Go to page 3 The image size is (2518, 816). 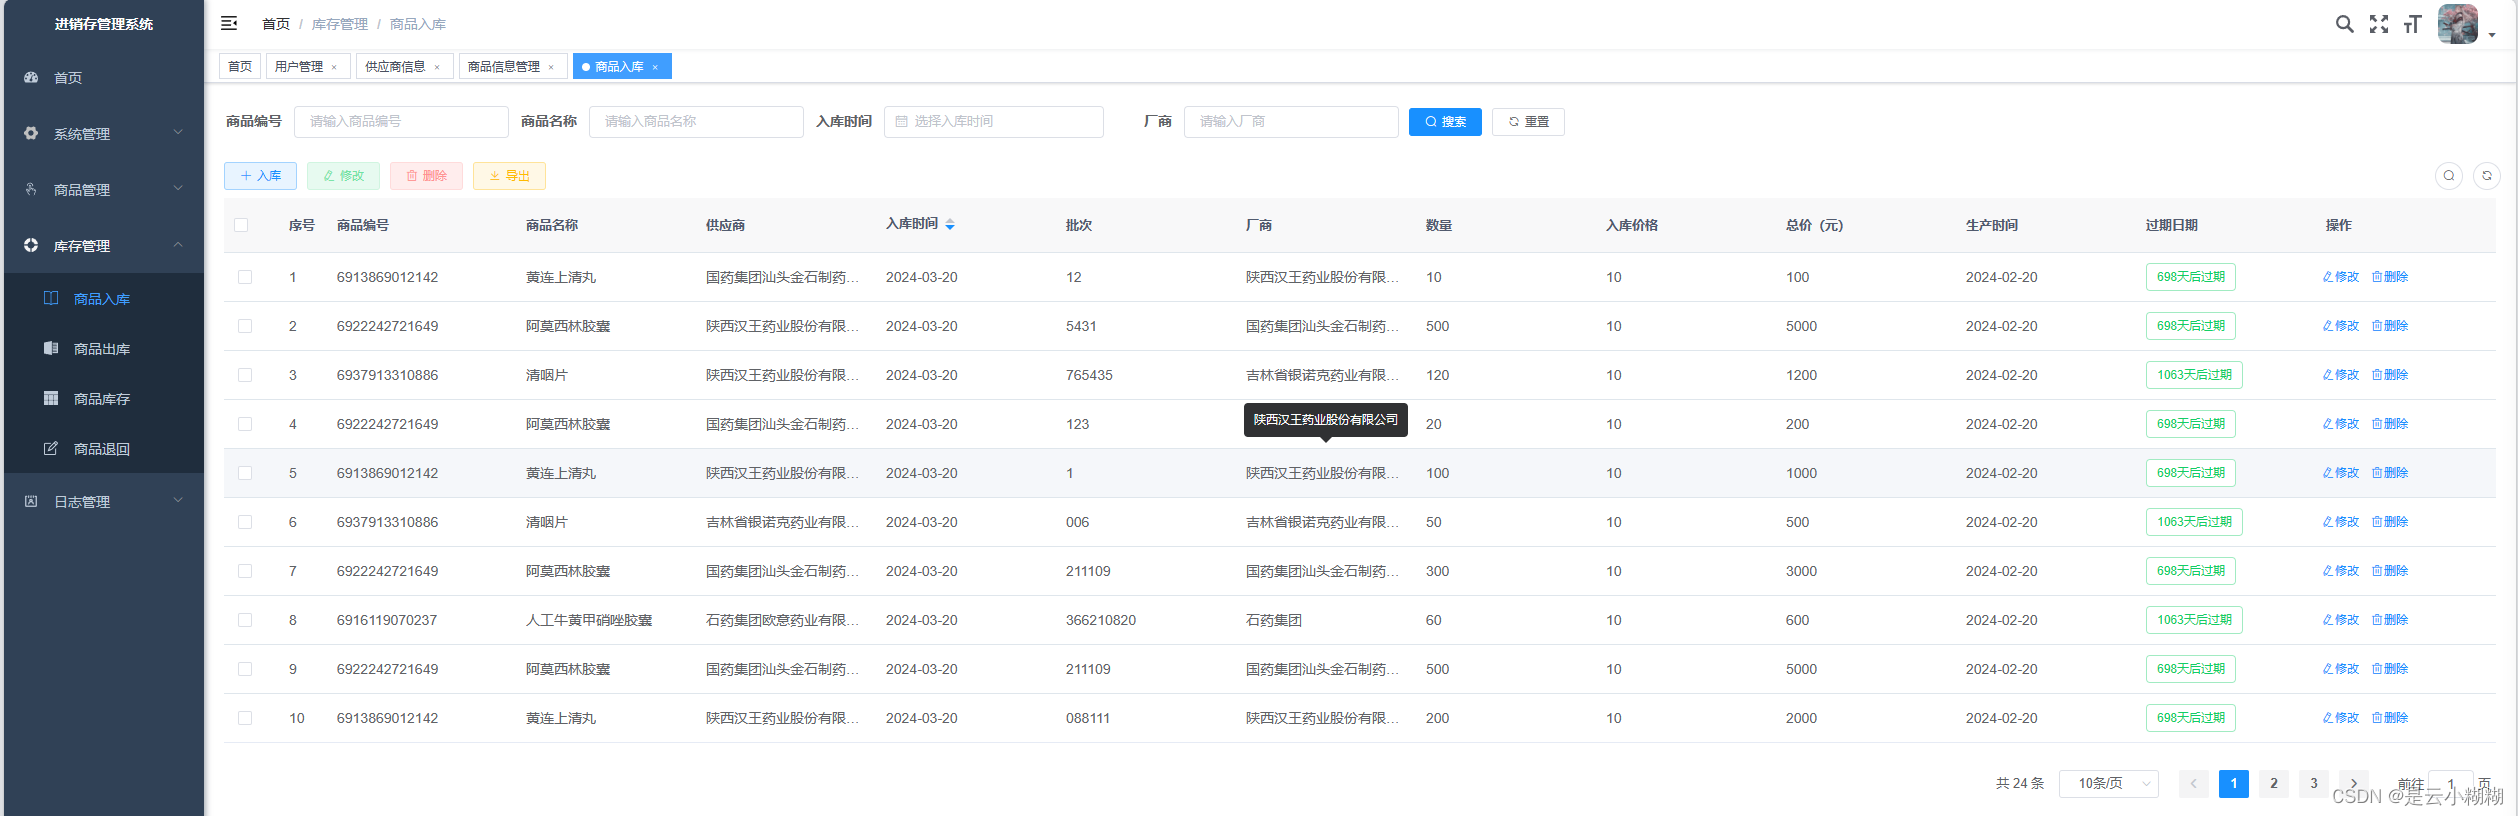[2314, 784]
